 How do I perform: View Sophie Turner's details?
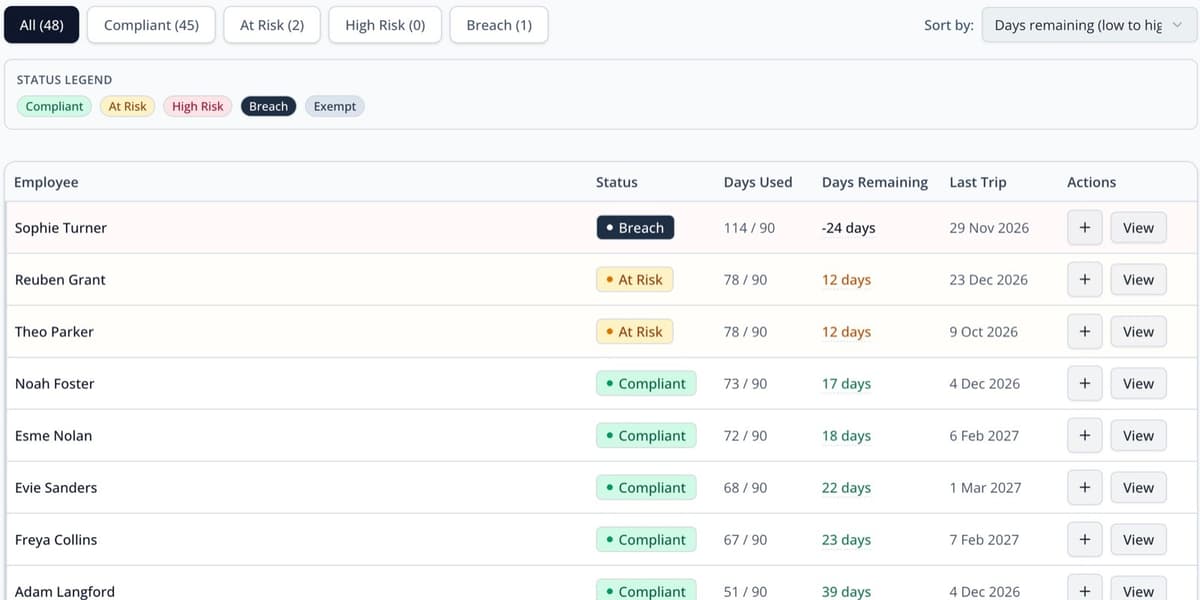(x=1138, y=228)
